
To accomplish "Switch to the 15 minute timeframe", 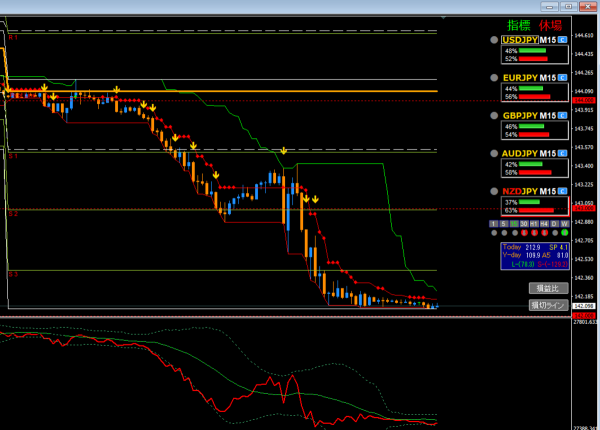I will click(515, 223).
